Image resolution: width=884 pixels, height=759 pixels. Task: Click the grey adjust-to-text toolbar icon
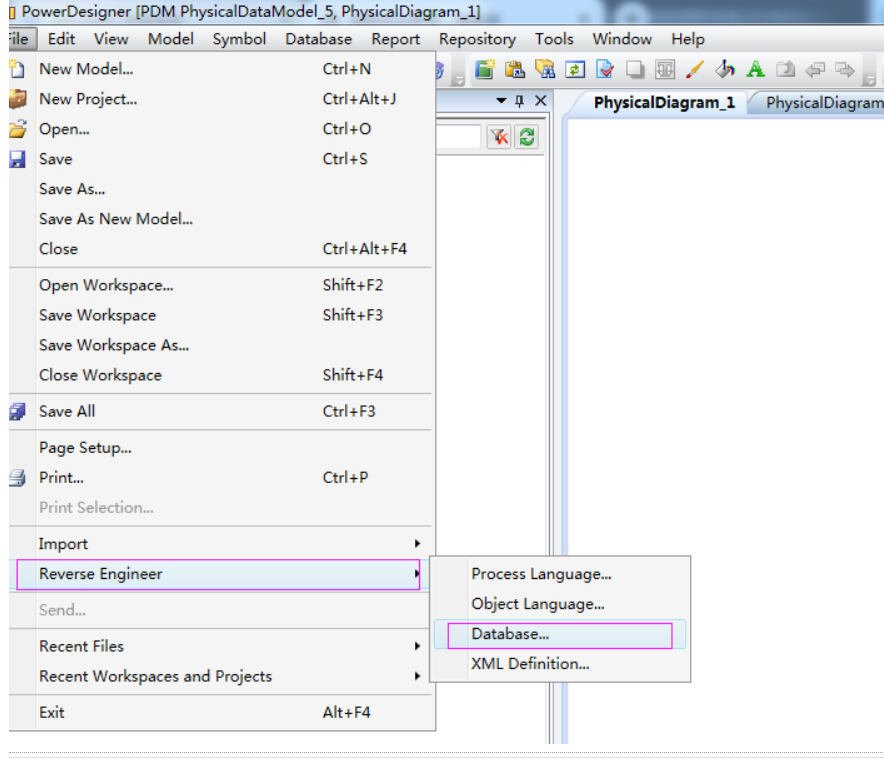click(665, 69)
